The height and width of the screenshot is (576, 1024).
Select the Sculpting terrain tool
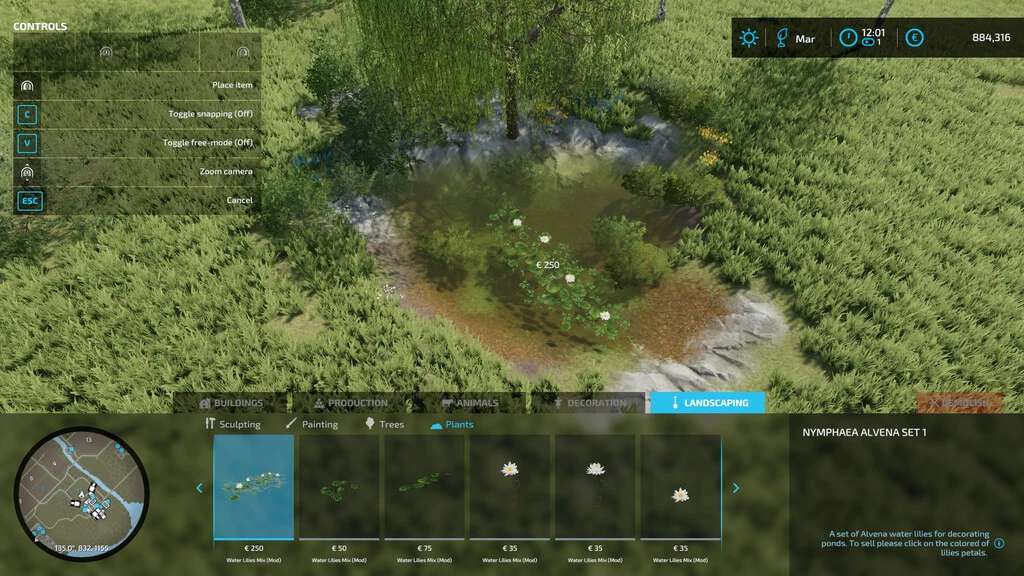coord(232,424)
